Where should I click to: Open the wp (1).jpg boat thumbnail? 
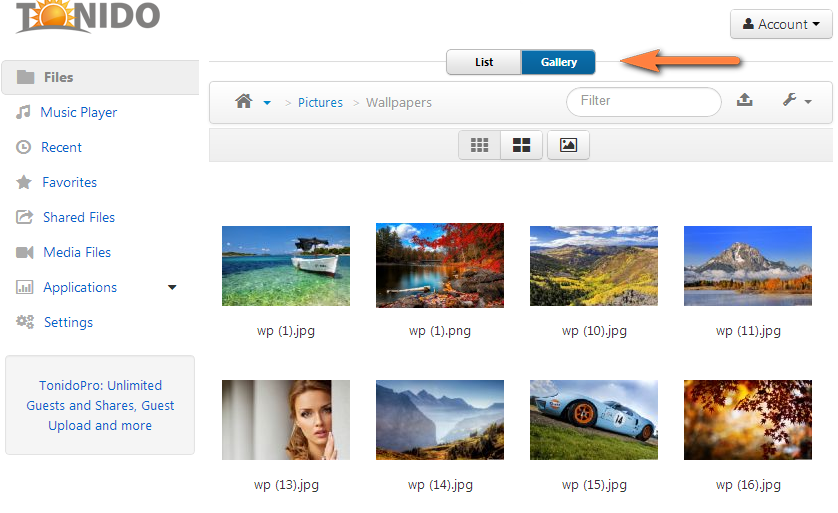pos(286,266)
